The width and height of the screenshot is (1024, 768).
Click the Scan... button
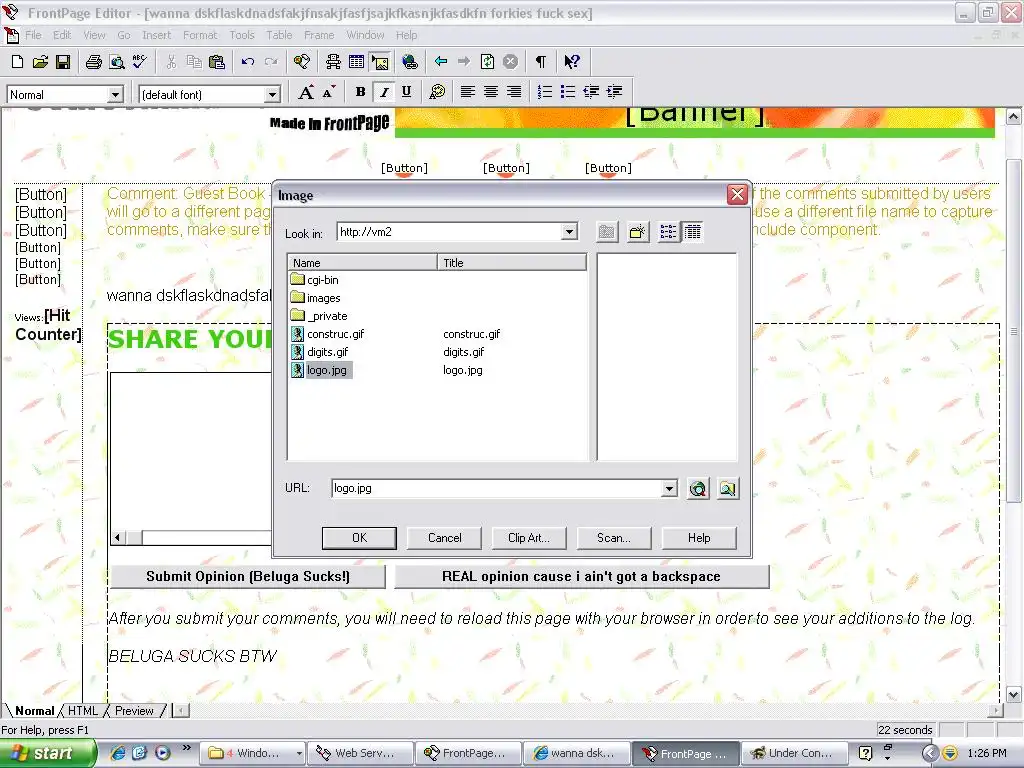(x=614, y=538)
